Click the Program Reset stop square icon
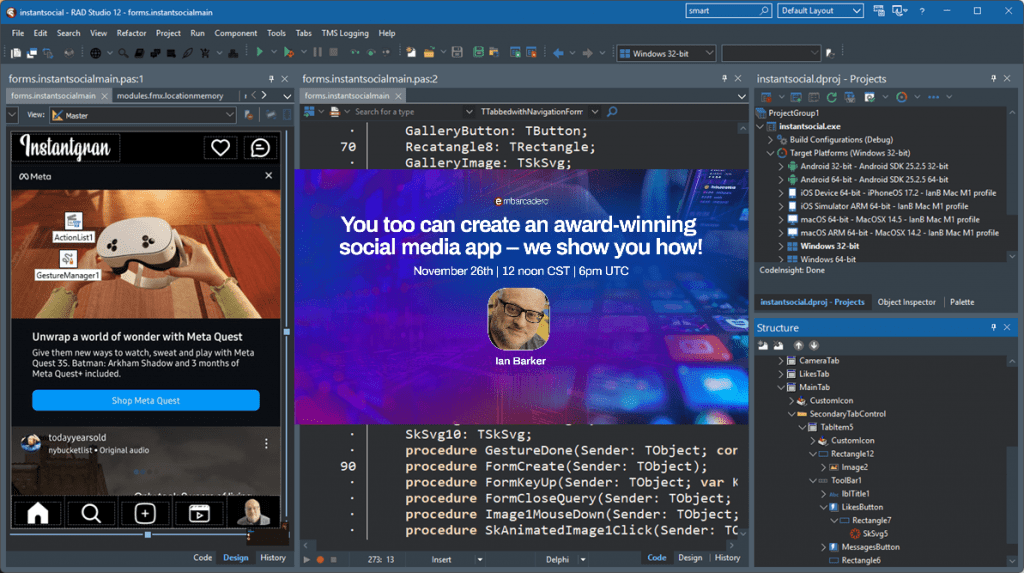The height and width of the screenshot is (573, 1024). pyautogui.click(x=333, y=52)
